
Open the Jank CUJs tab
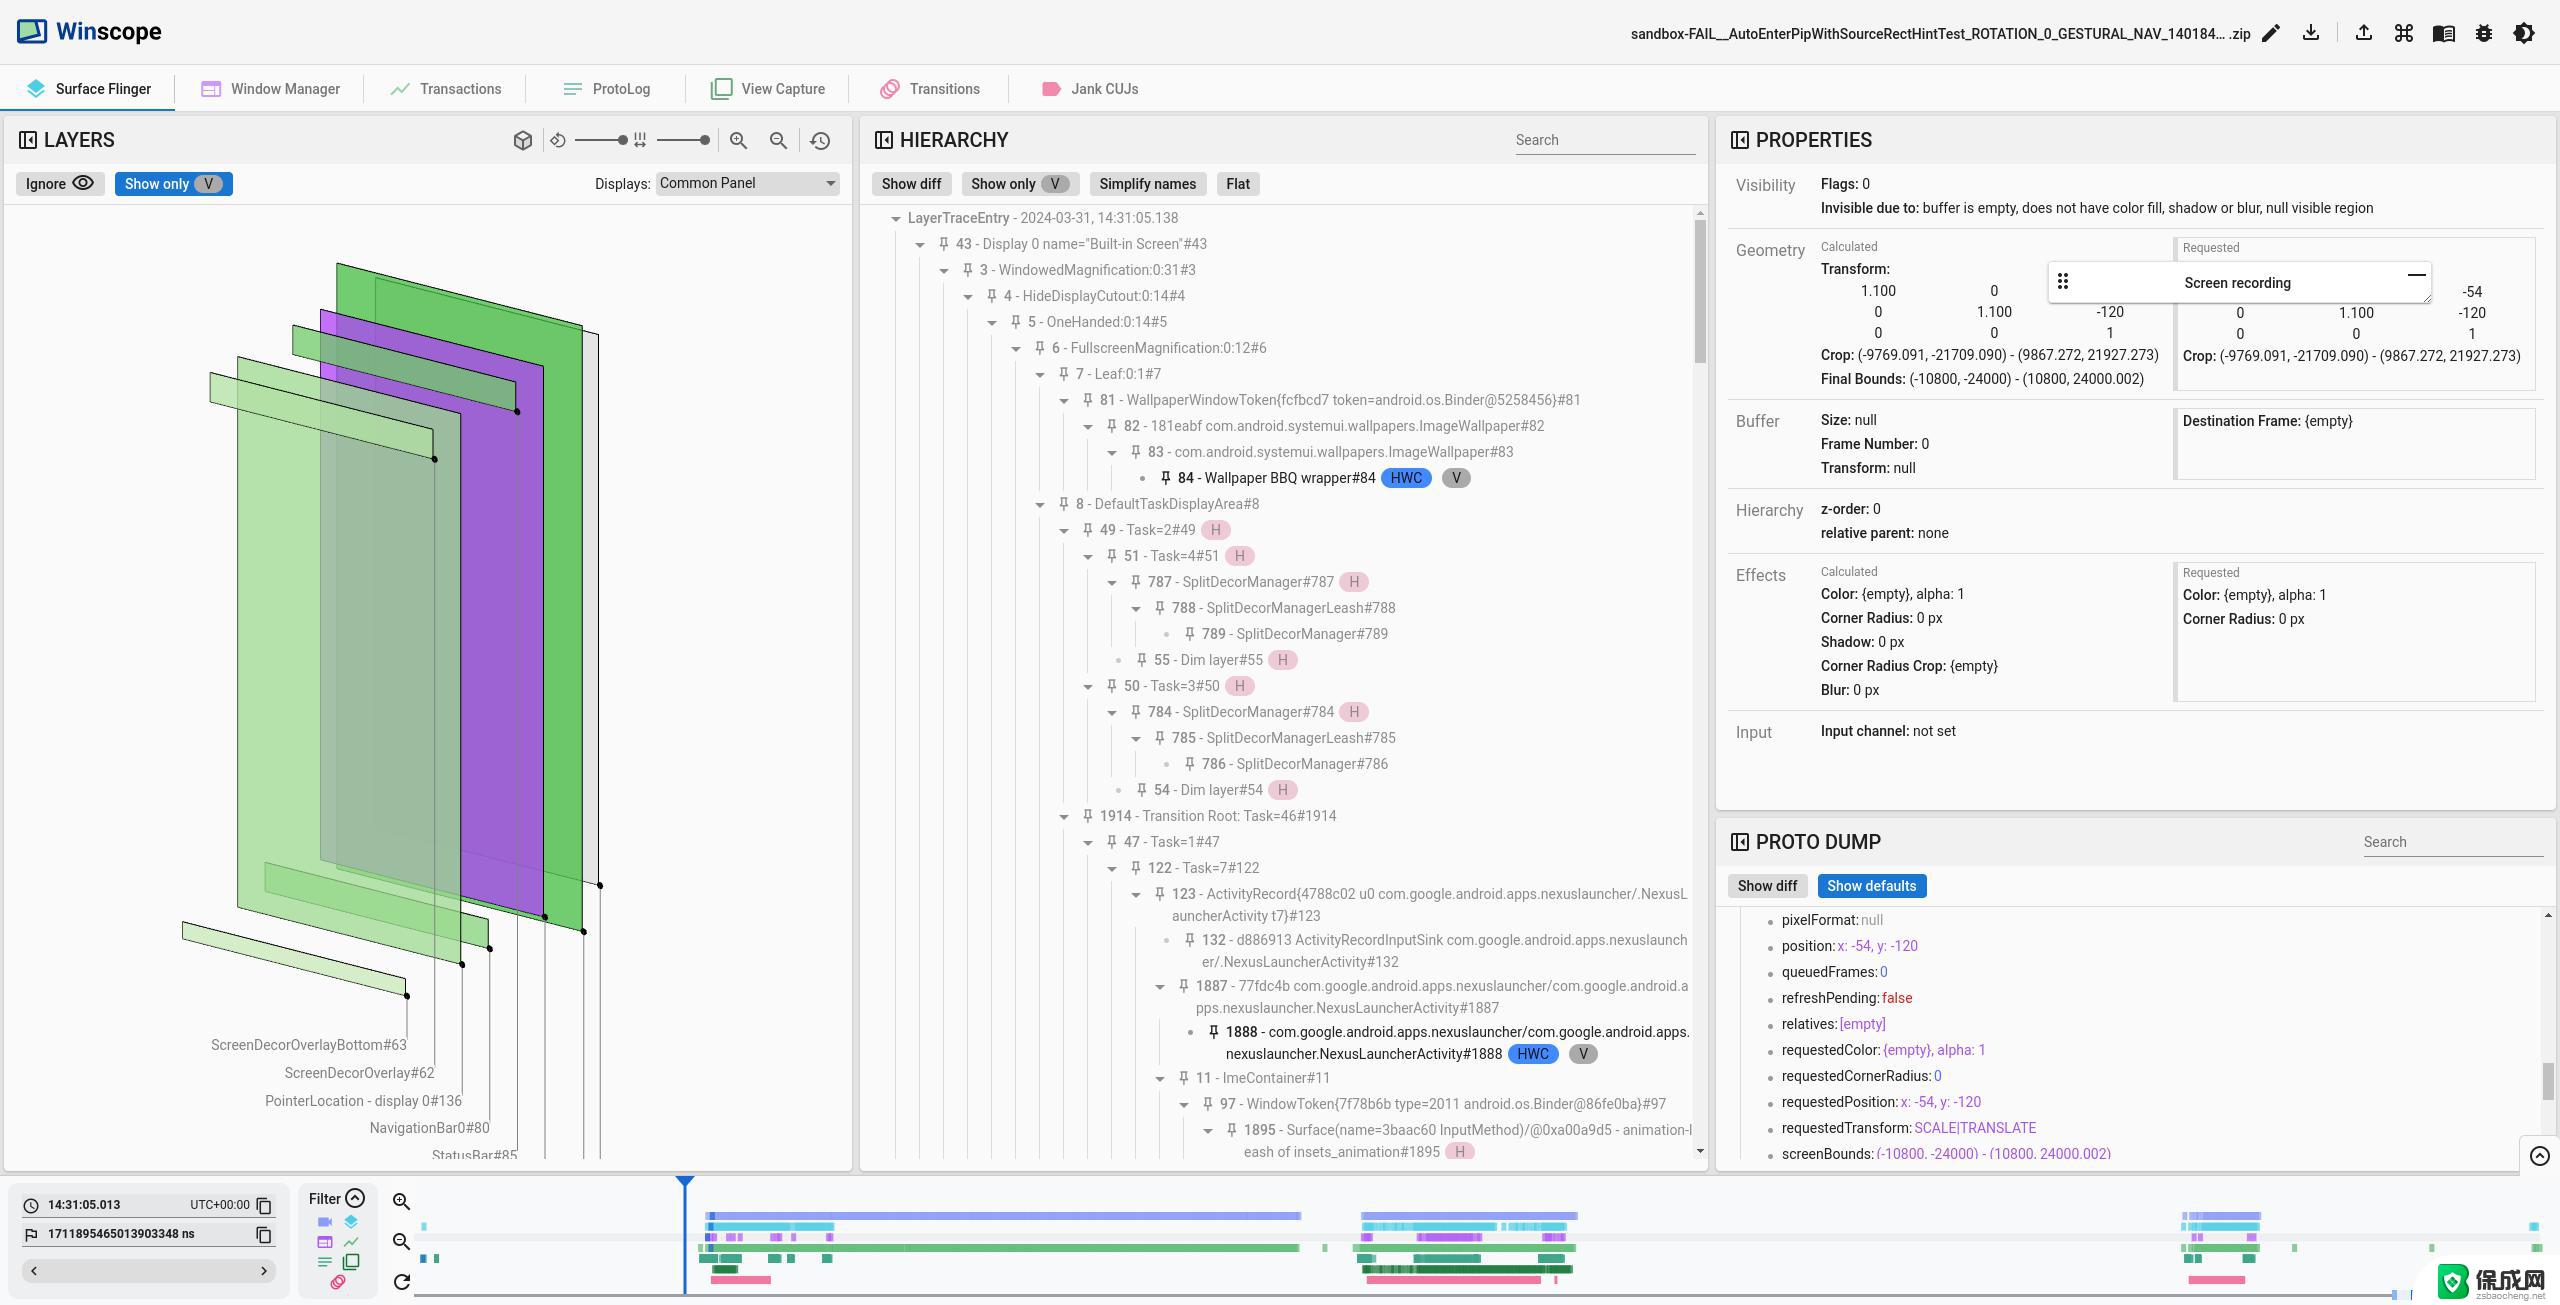pos(1090,89)
